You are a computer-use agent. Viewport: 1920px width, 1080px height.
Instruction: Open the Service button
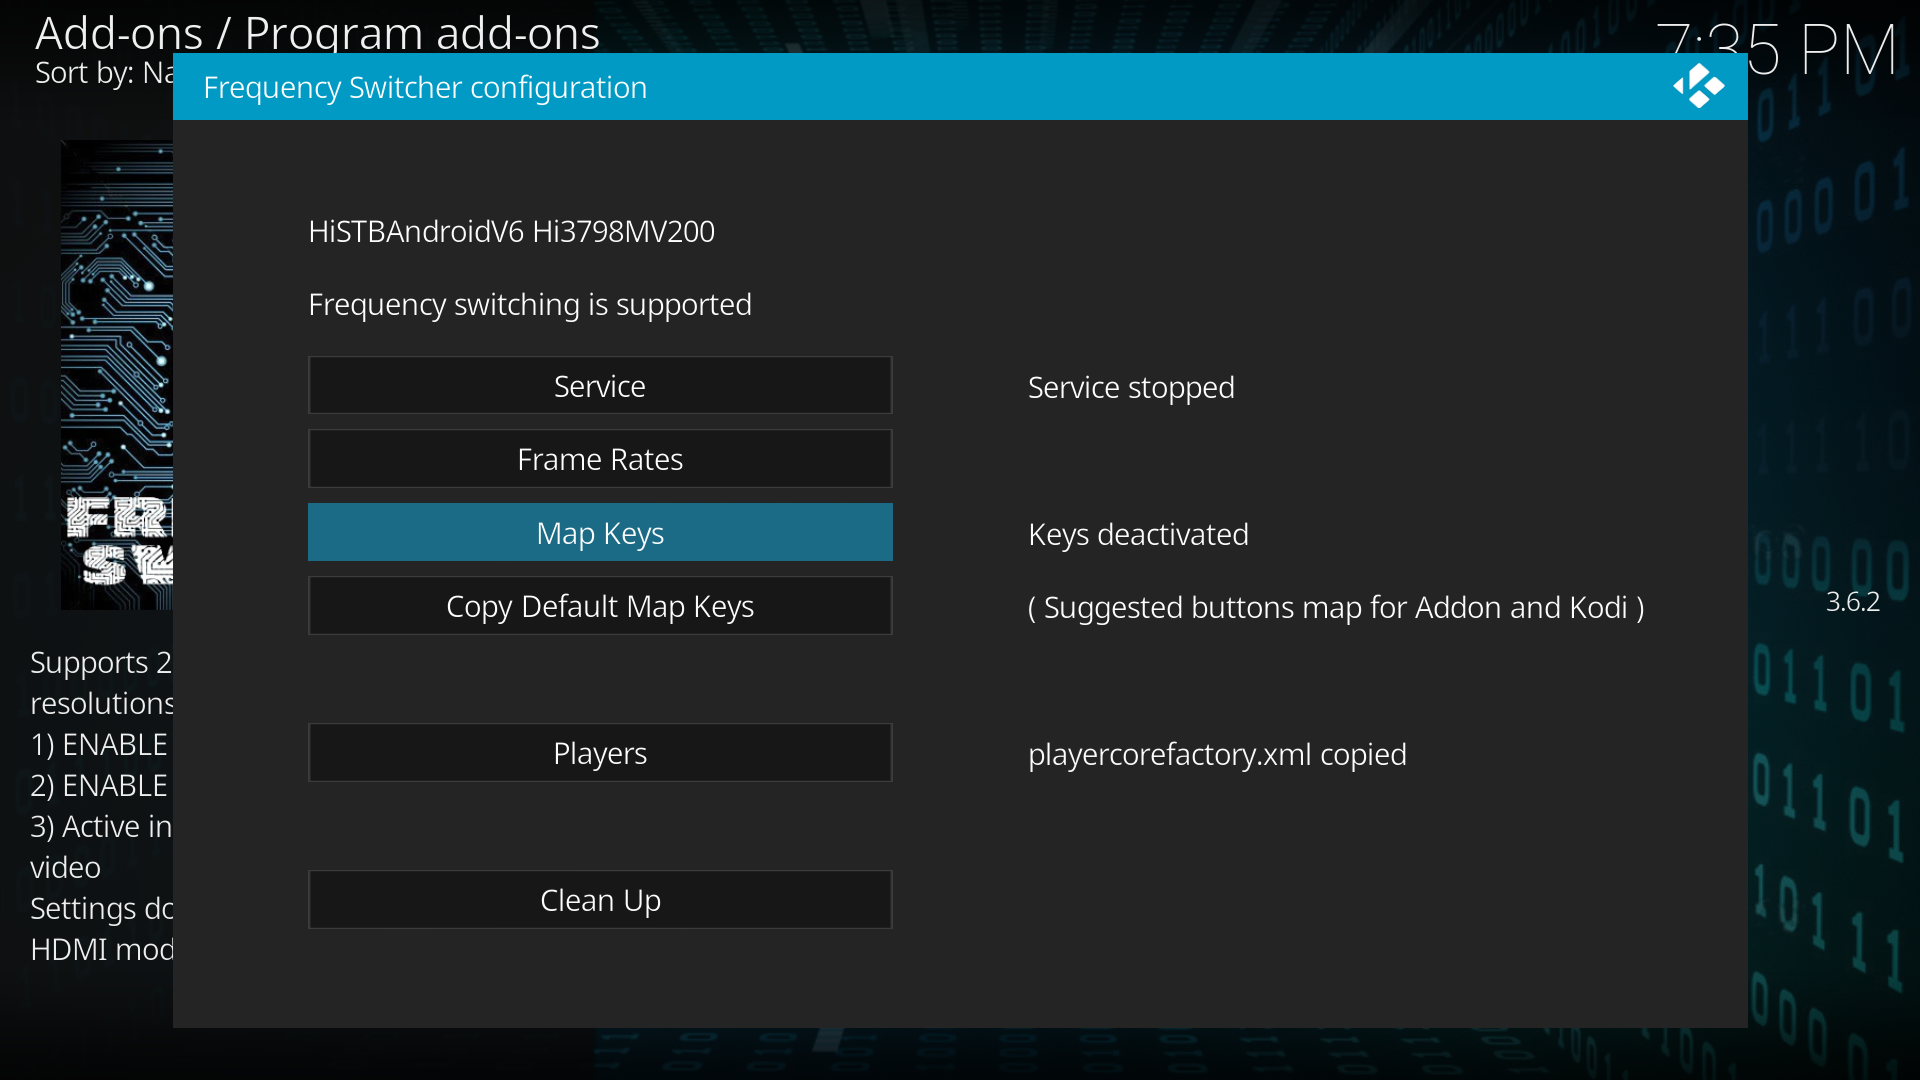(x=600, y=386)
